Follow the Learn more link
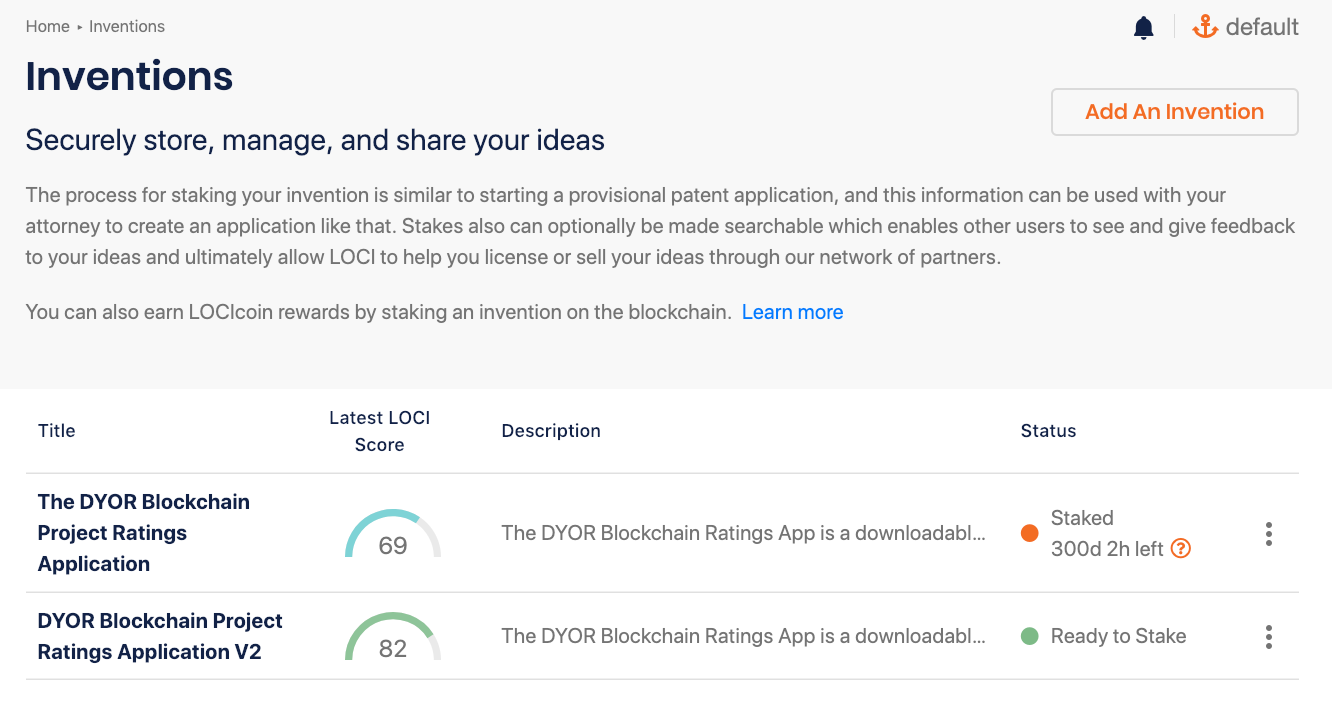 point(792,312)
